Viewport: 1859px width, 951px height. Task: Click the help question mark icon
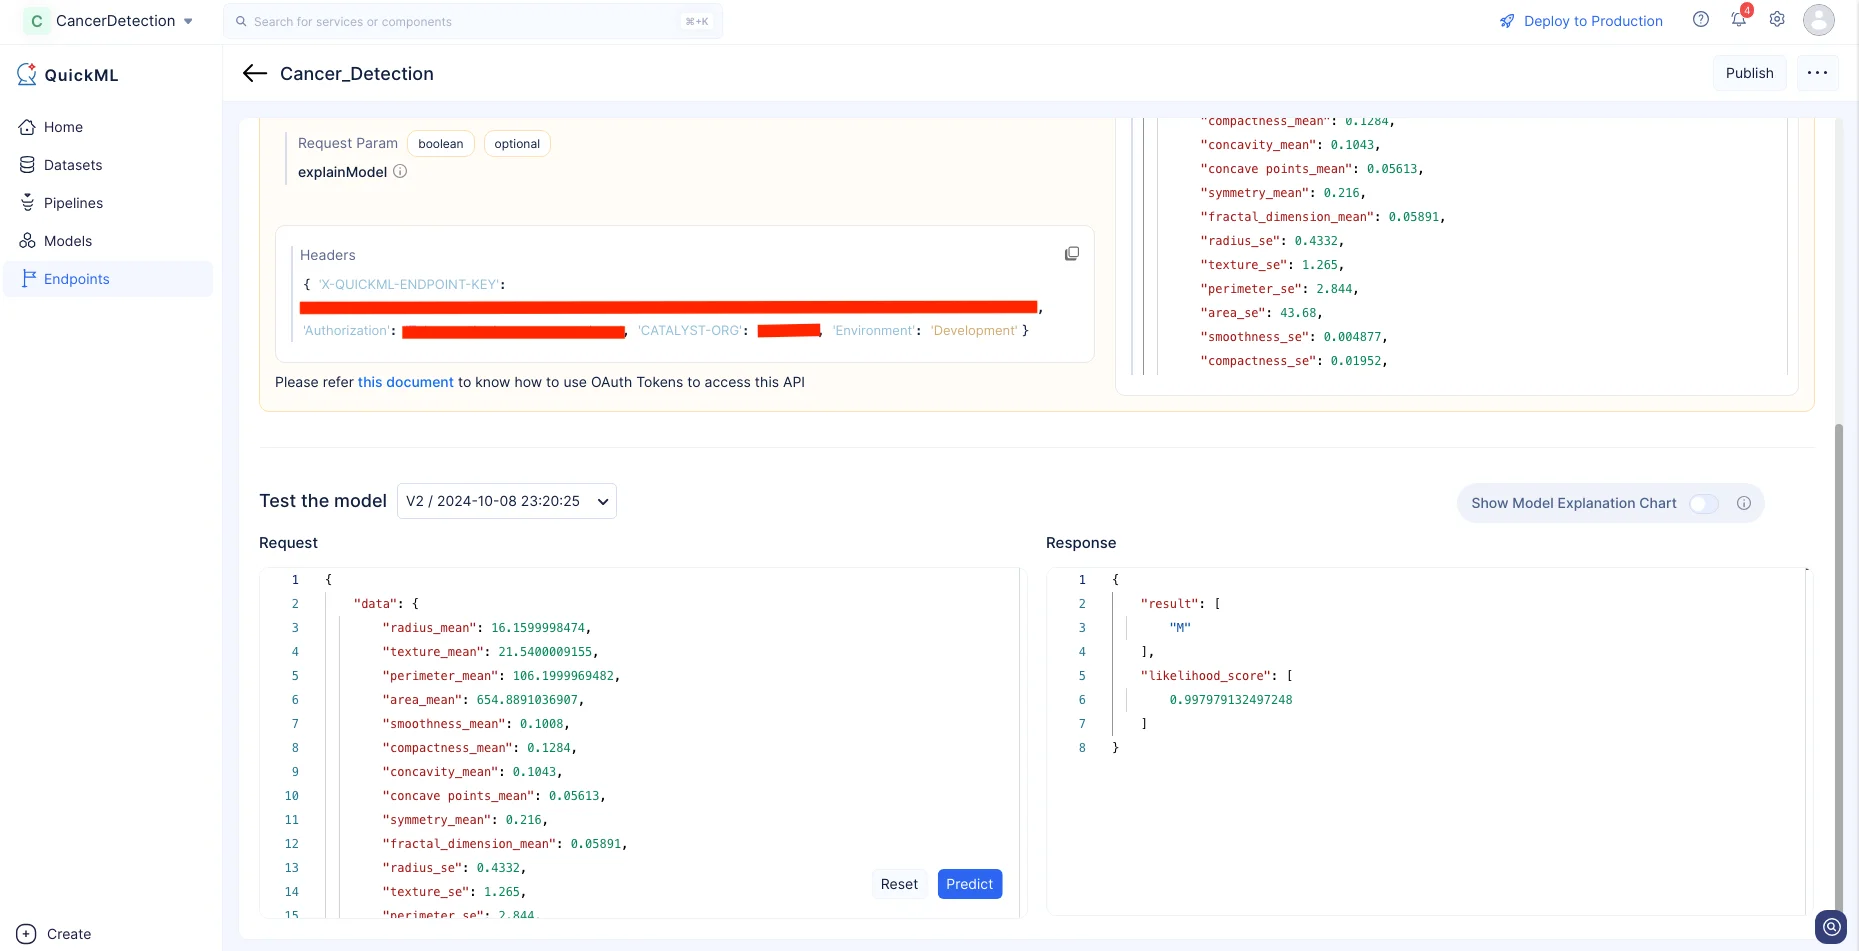[1701, 20]
